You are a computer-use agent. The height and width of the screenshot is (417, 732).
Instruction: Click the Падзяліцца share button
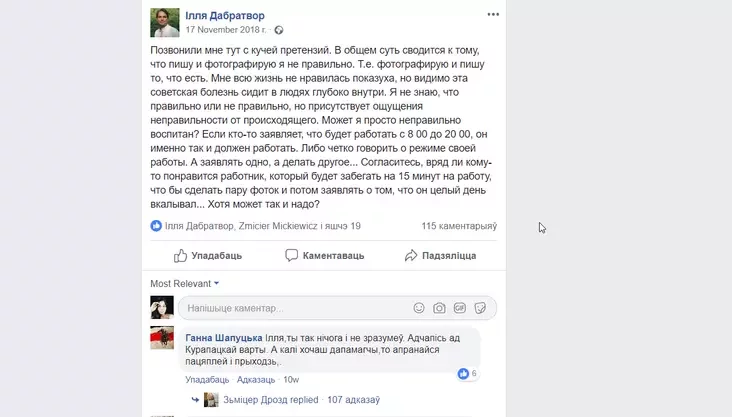click(440, 256)
